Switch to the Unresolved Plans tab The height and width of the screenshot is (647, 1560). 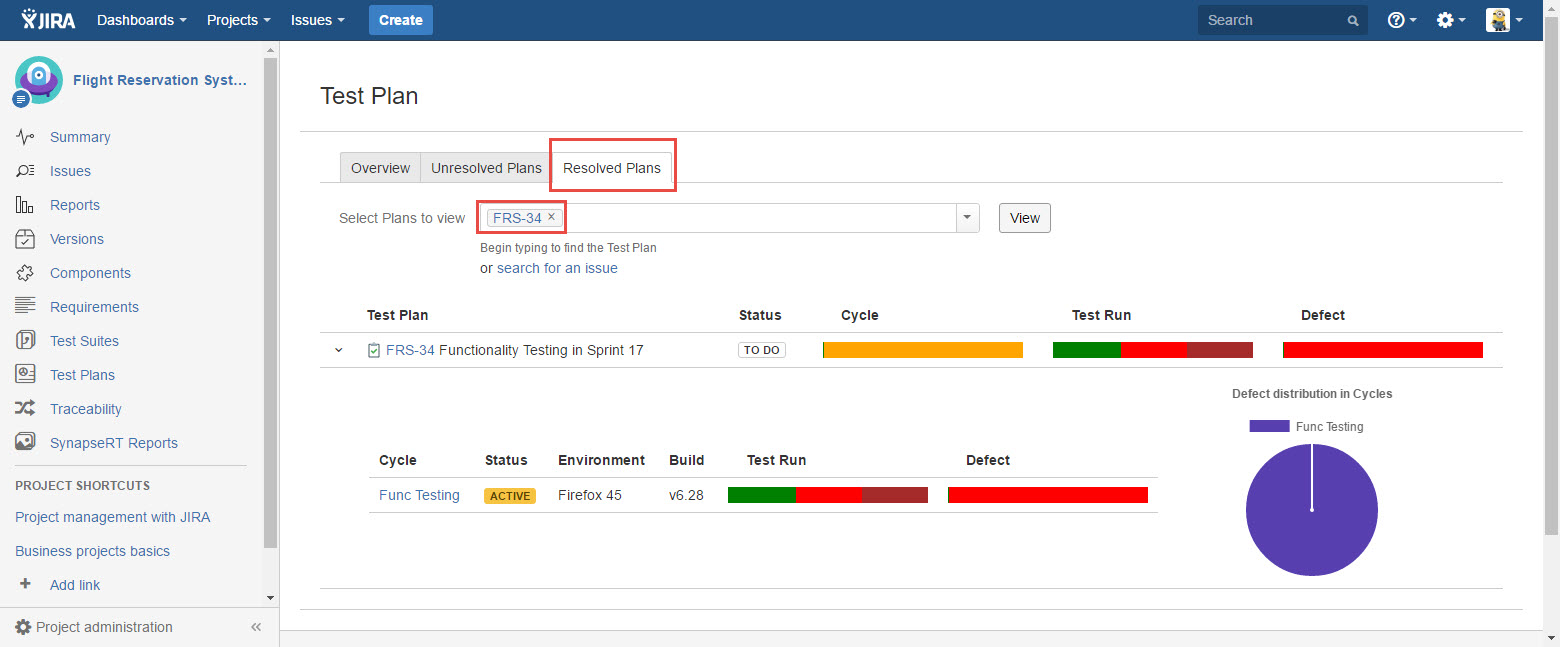(x=486, y=168)
